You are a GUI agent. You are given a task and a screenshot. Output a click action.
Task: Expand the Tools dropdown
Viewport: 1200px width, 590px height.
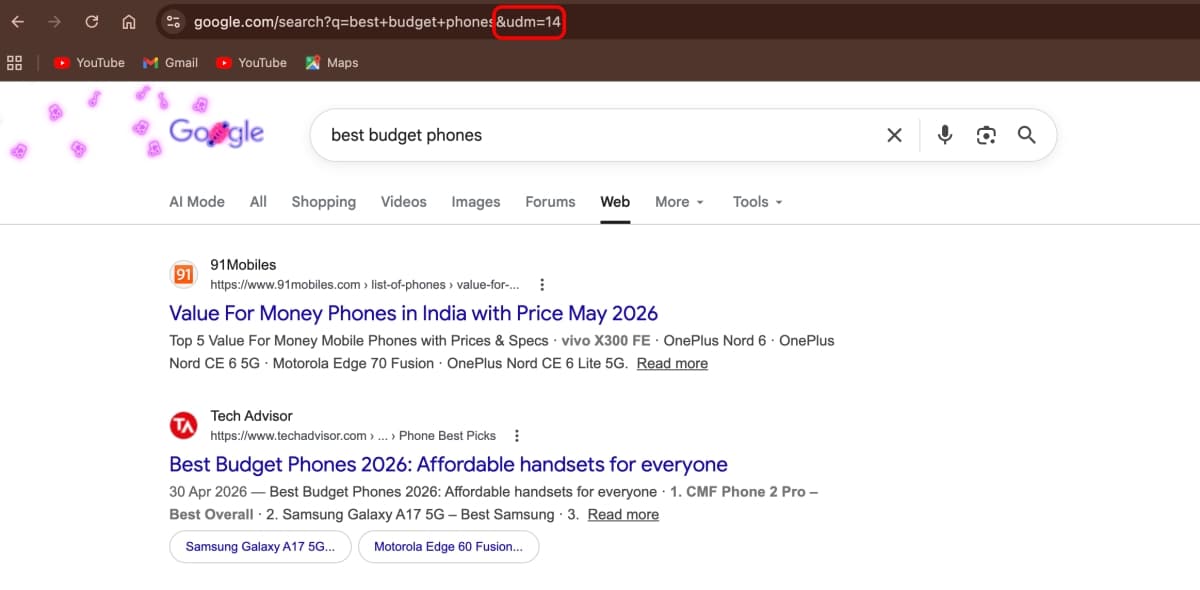pyautogui.click(x=757, y=202)
